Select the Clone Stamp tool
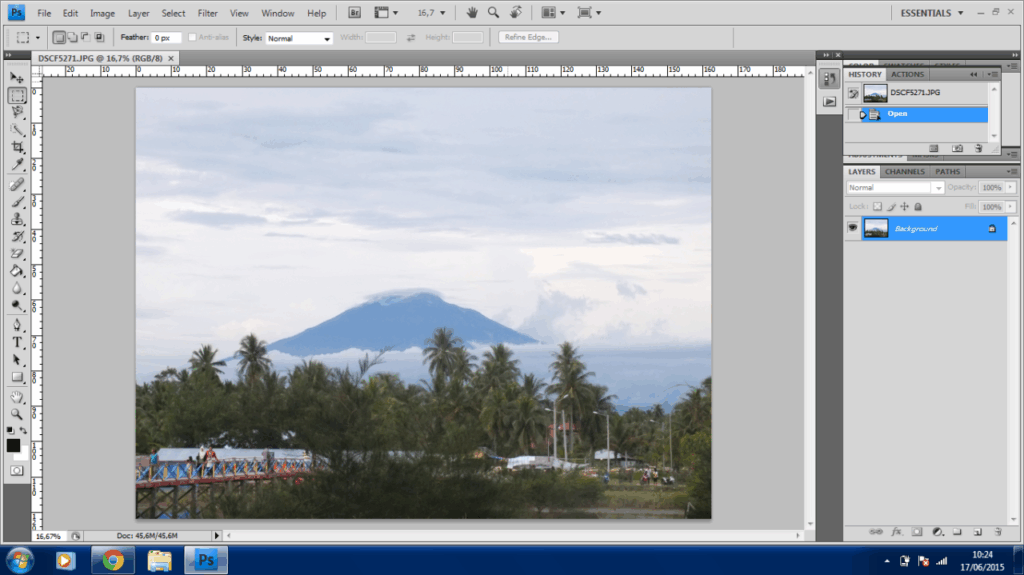The height and width of the screenshot is (575, 1024). [17, 220]
